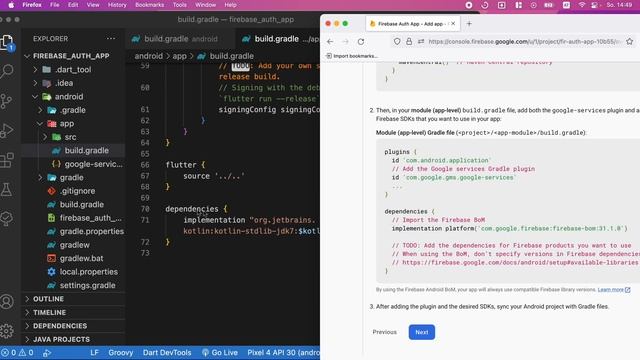Close the Firebase Auth App tab
The image size is (640, 360).
pyautogui.click(x=453, y=24)
